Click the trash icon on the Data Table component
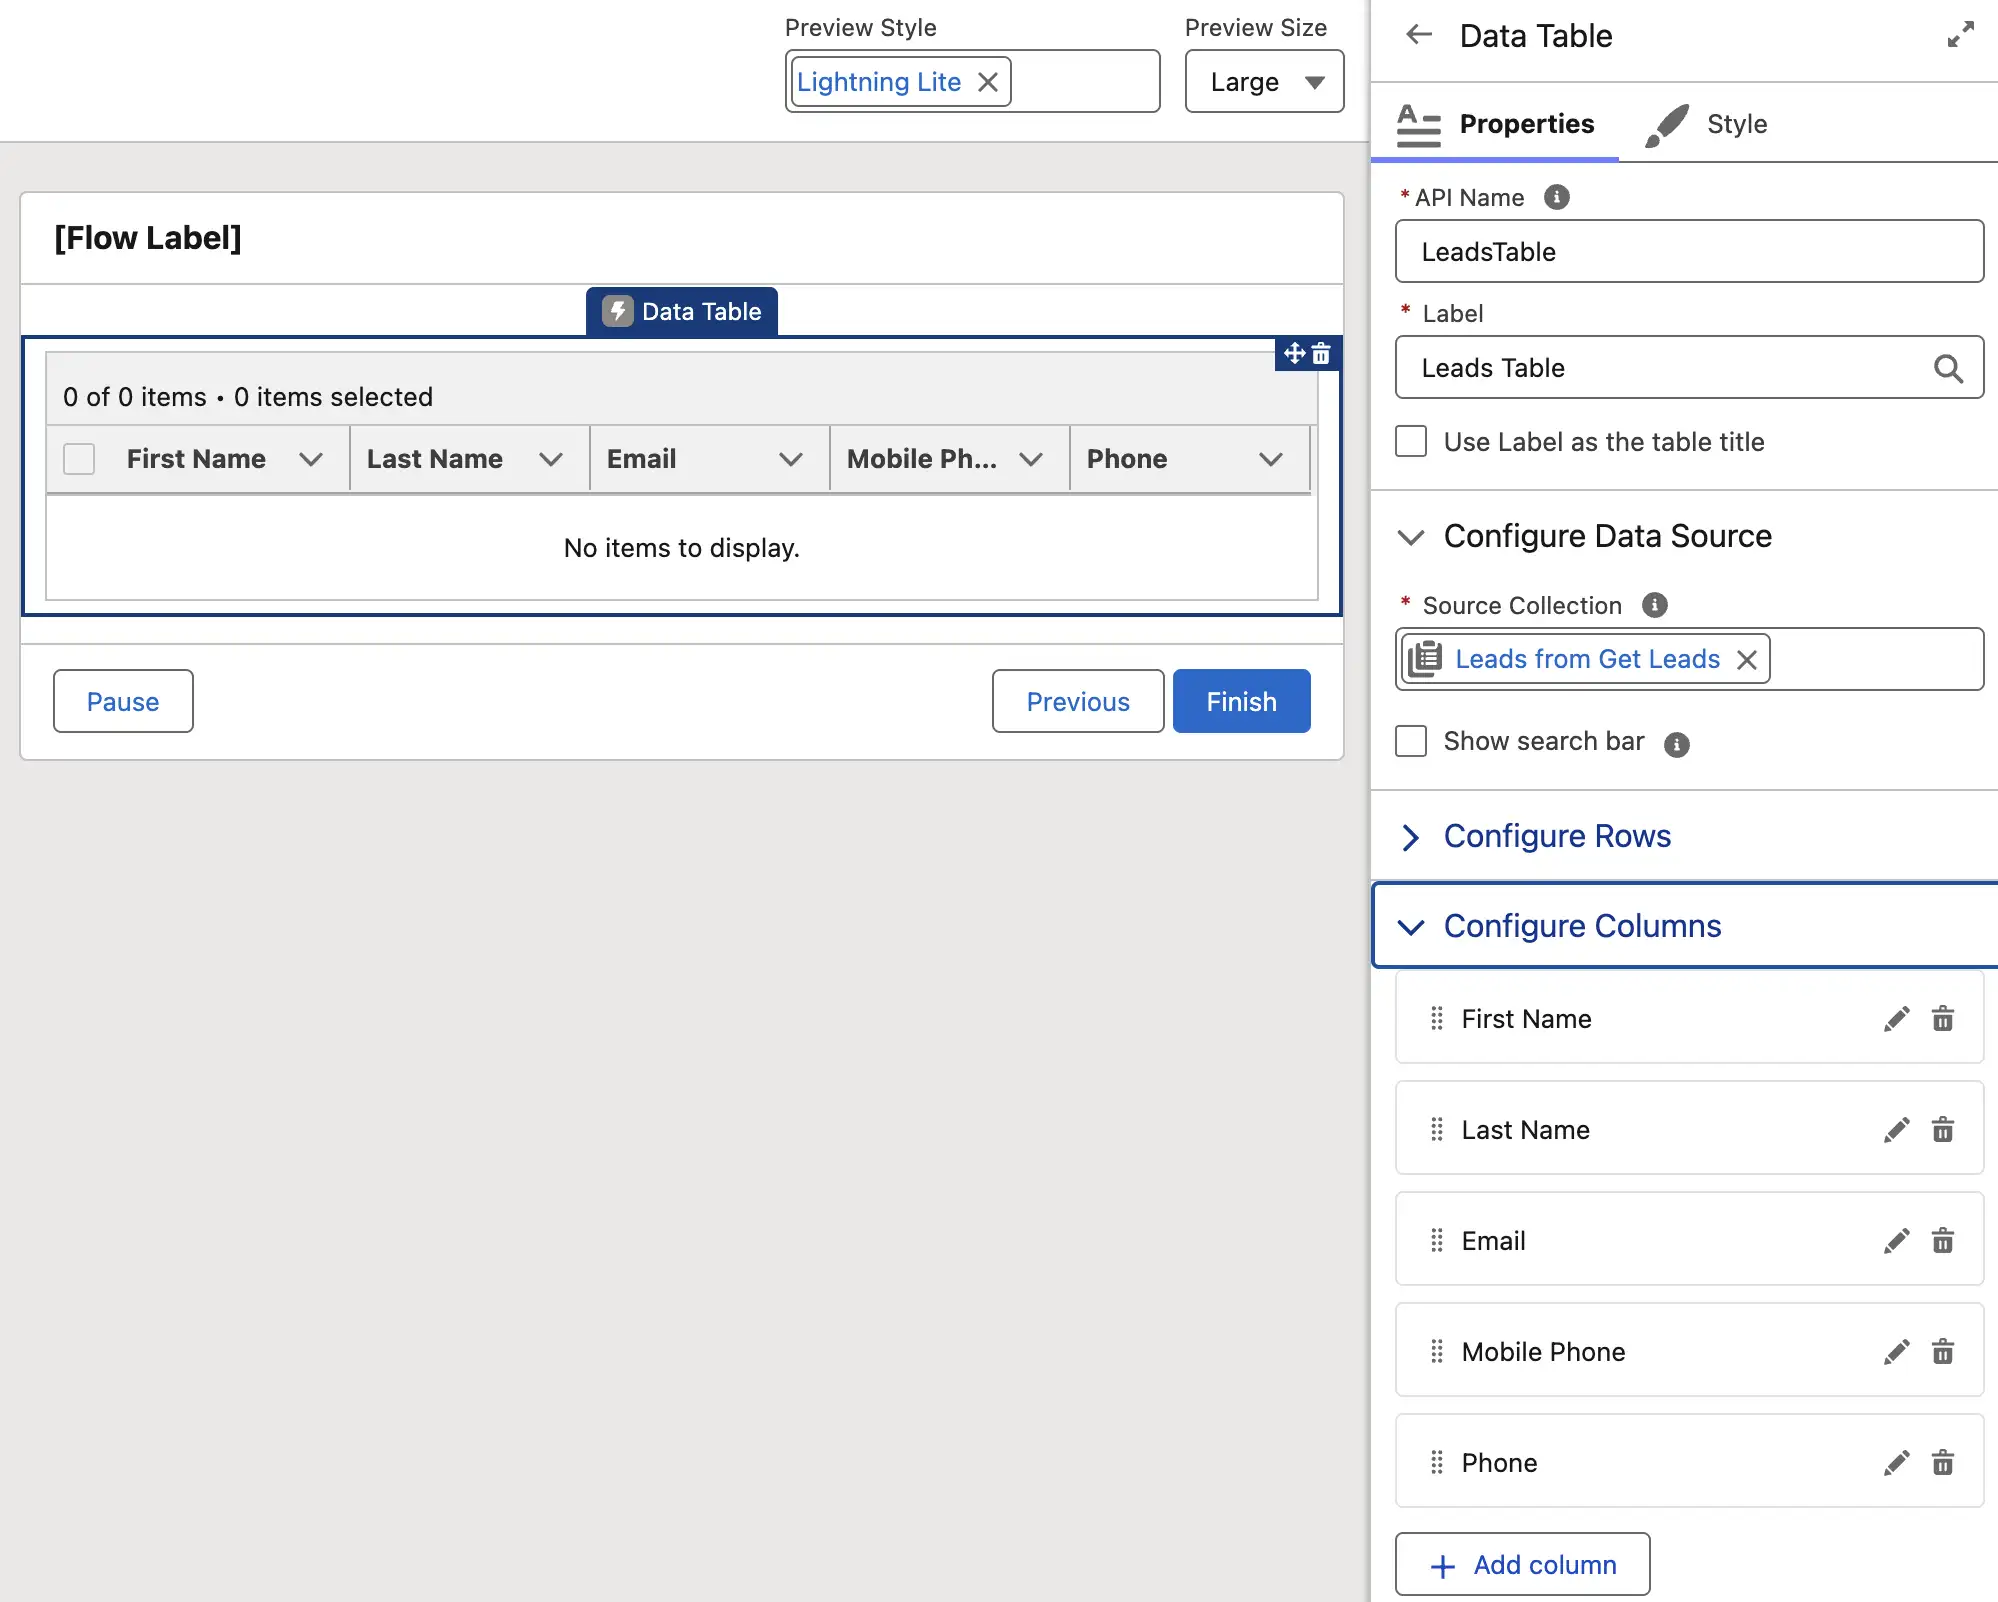This screenshot has width=1998, height=1602. point(1321,354)
